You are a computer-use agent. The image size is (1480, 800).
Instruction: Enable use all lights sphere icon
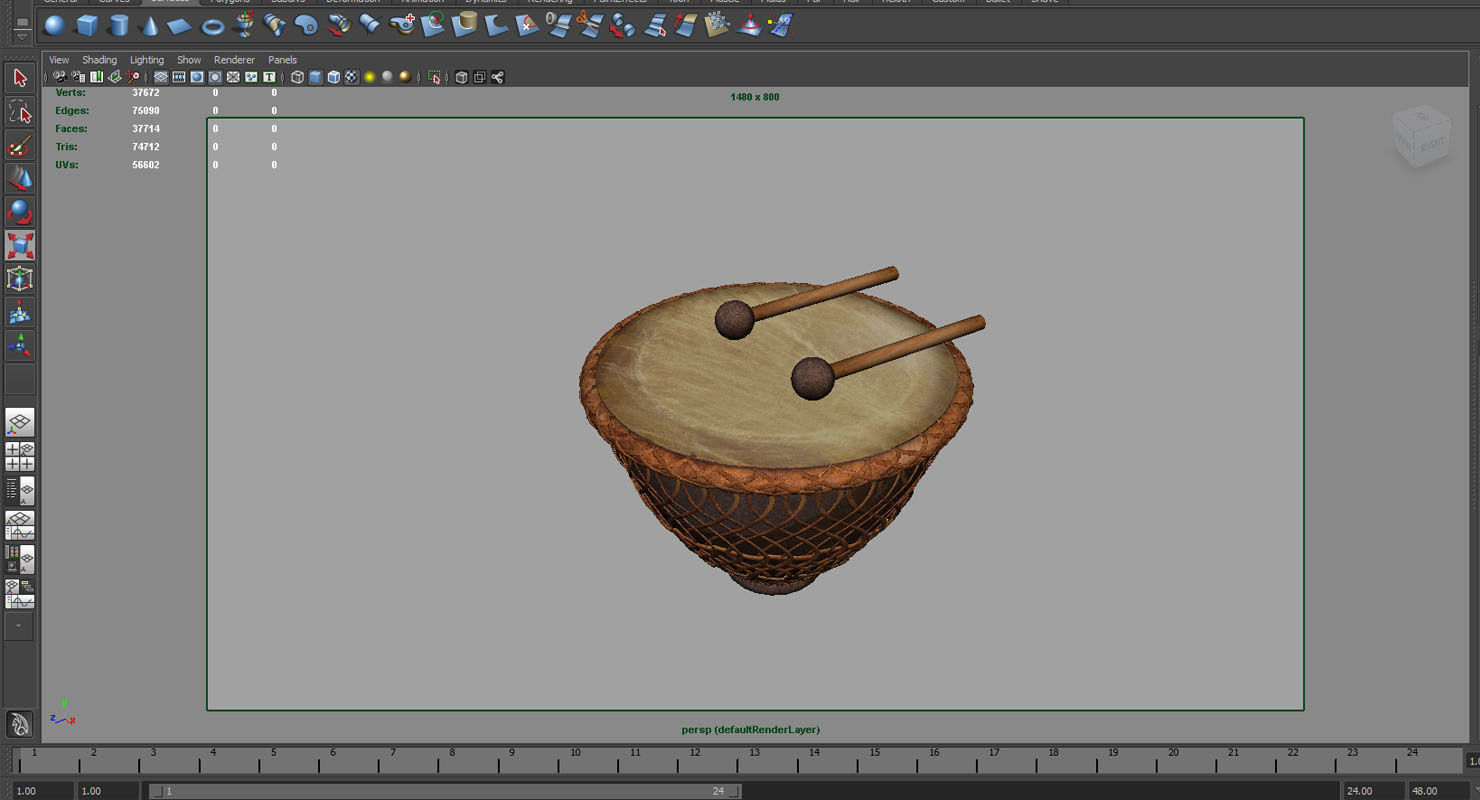(x=369, y=77)
